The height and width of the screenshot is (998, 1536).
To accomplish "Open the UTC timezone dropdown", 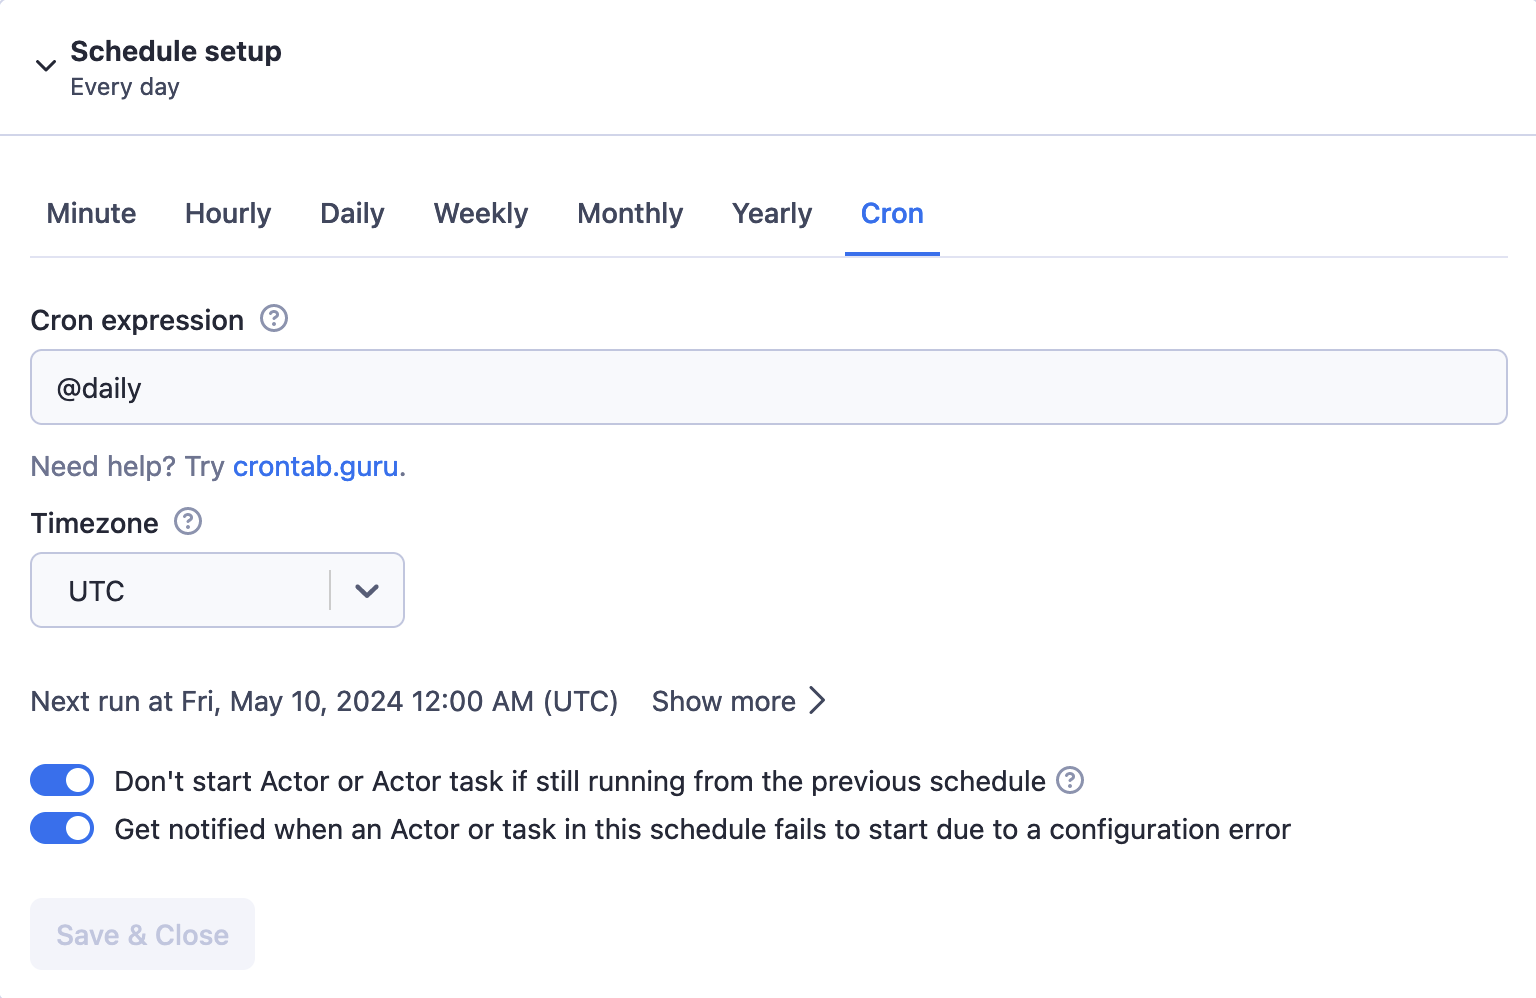I will [x=180, y=591].
